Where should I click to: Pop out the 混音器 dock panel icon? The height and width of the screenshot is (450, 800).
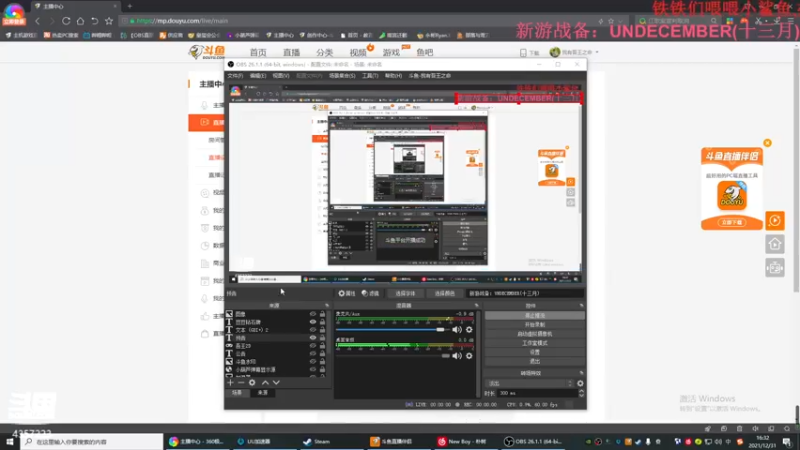pos(477,306)
